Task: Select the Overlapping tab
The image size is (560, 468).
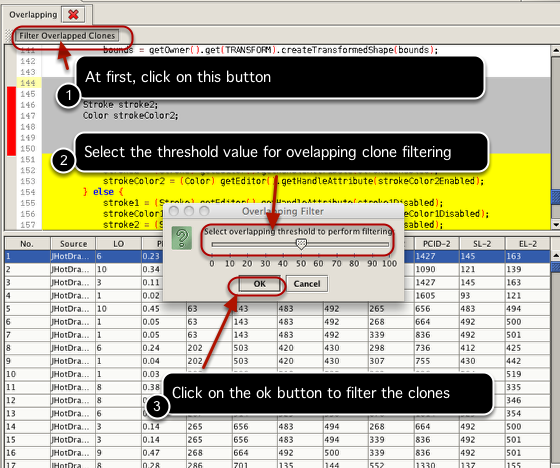Action: click(x=33, y=15)
